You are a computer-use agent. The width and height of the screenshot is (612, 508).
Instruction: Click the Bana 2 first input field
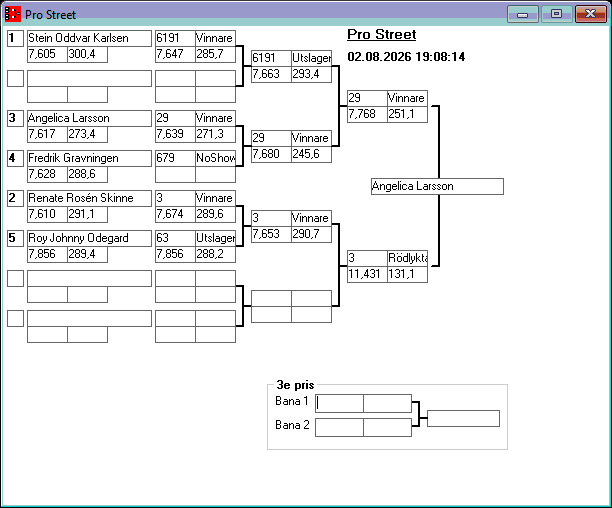[339, 428]
